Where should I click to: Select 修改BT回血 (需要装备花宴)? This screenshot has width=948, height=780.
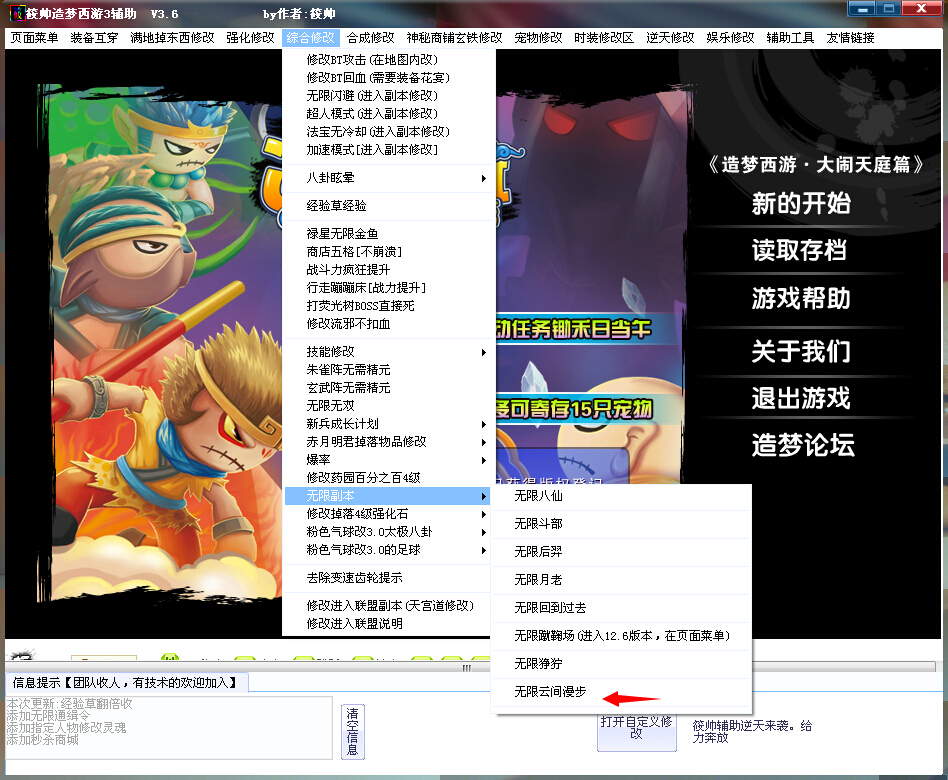tap(387, 78)
